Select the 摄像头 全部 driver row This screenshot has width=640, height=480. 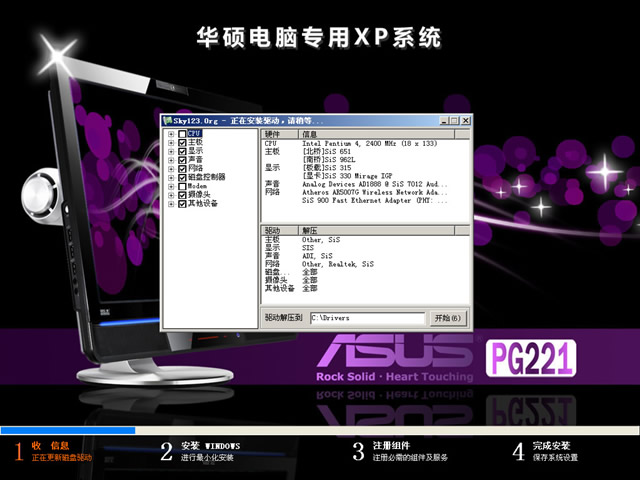tap(365, 280)
